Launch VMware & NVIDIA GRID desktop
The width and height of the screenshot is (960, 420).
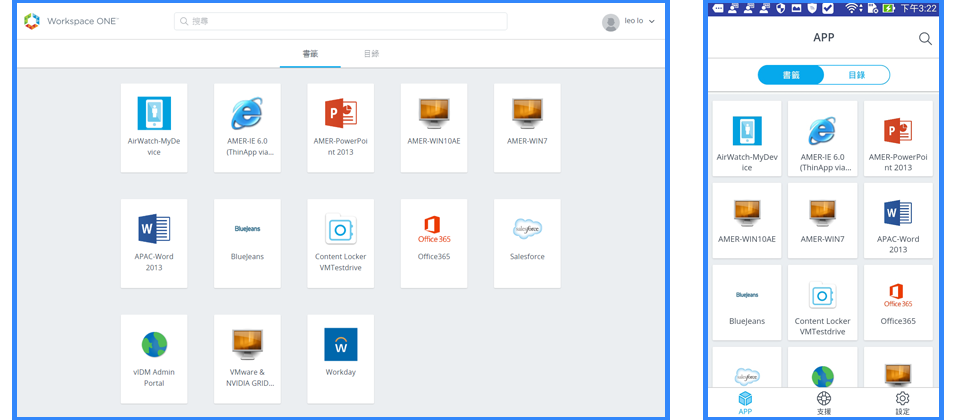coord(247,359)
